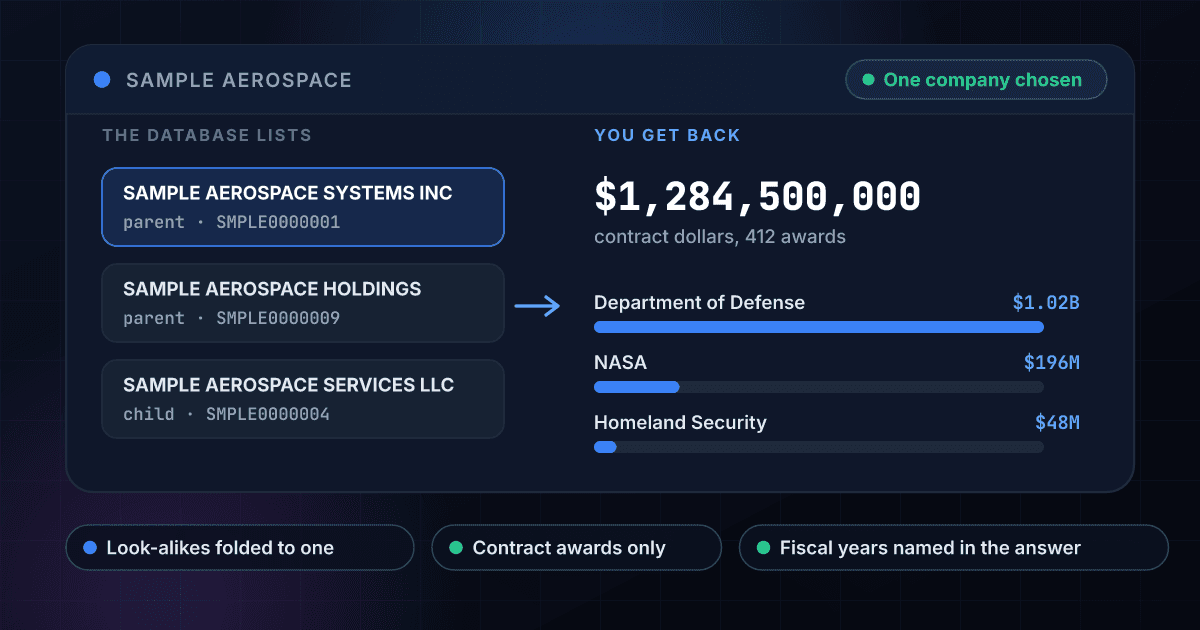Click the contract dollars, 412 awards caption
Screen dimensions: 1200x630
[x=720, y=237]
